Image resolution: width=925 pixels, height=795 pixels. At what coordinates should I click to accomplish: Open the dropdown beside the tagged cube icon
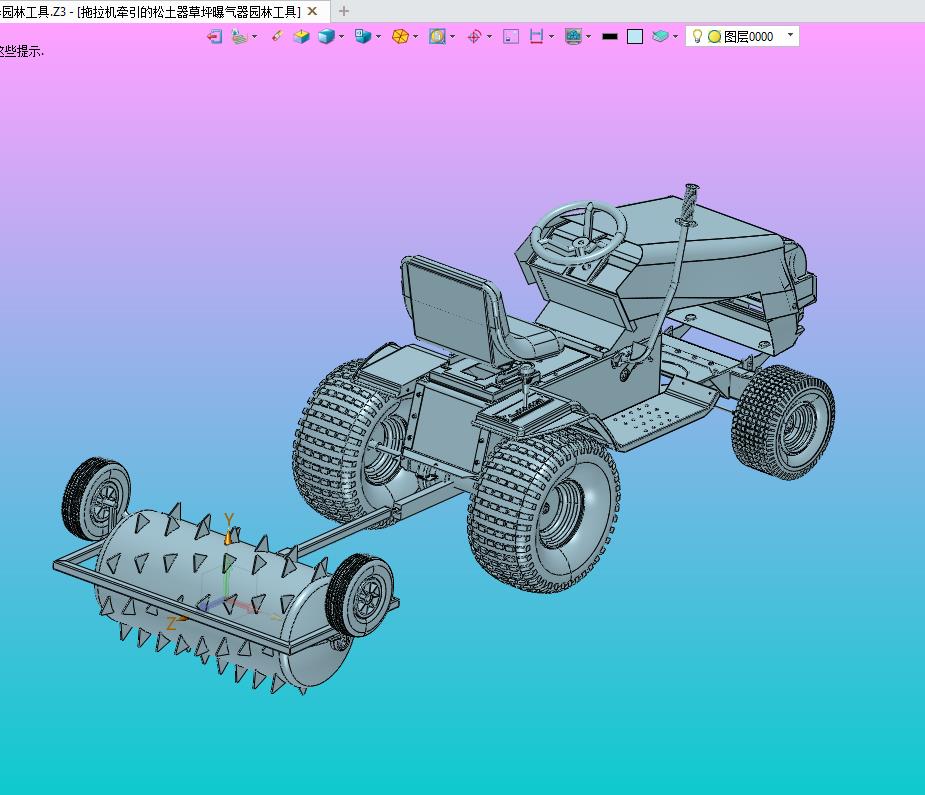tap(378, 37)
